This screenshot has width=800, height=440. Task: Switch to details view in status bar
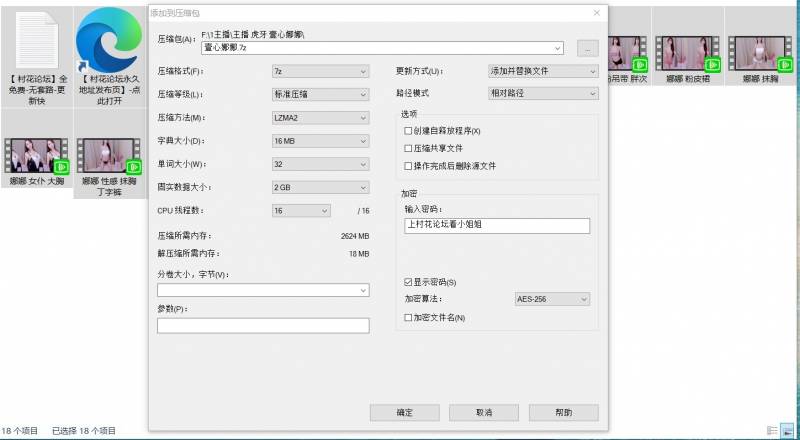772,430
